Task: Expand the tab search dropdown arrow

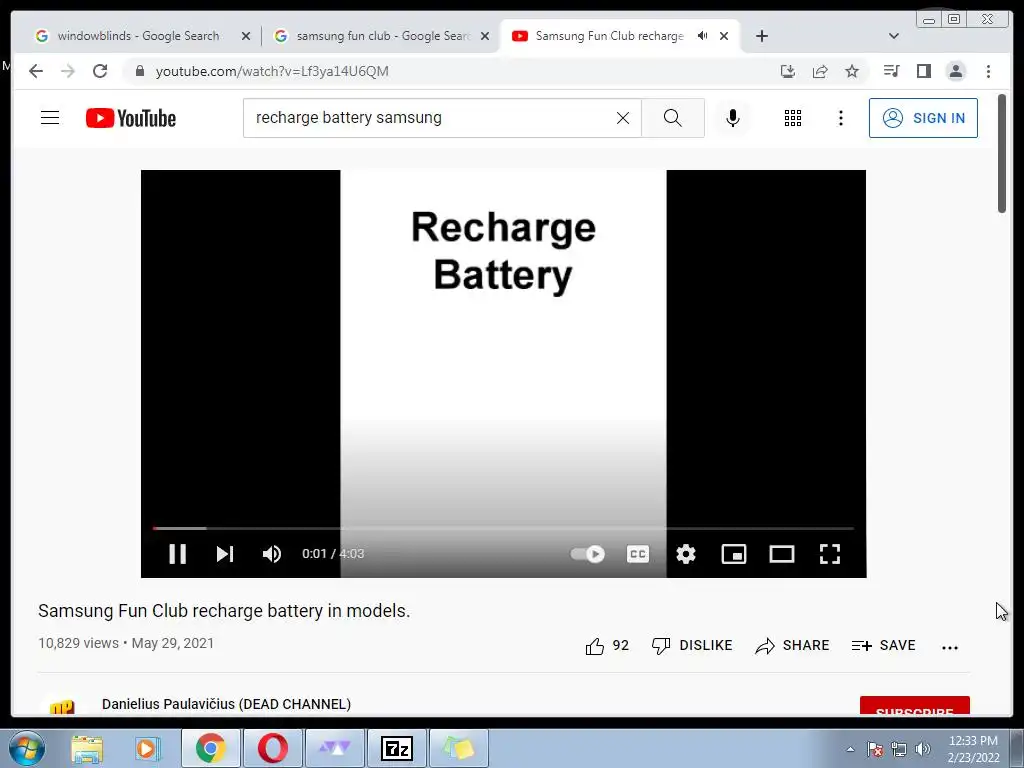Action: pyautogui.click(x=894, y=36)
